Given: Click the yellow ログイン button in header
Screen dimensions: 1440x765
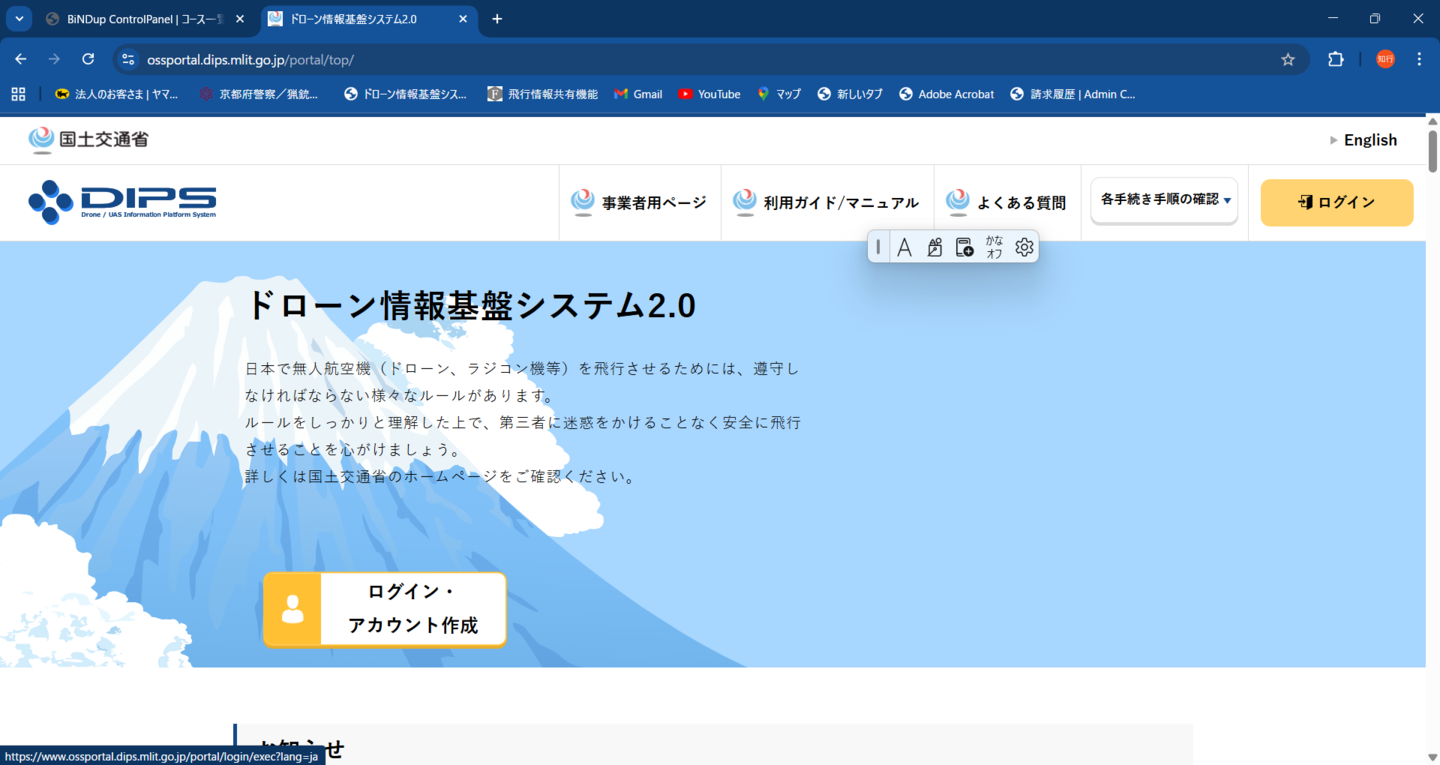Looking at the screenshot, I should 1336,203.
